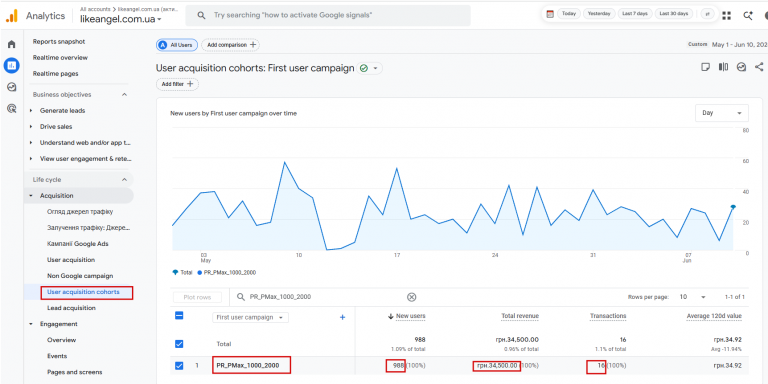The height and width of the screenshot is (384, 768).
Task: Open the Google apps grid icon
Action: 726,16
